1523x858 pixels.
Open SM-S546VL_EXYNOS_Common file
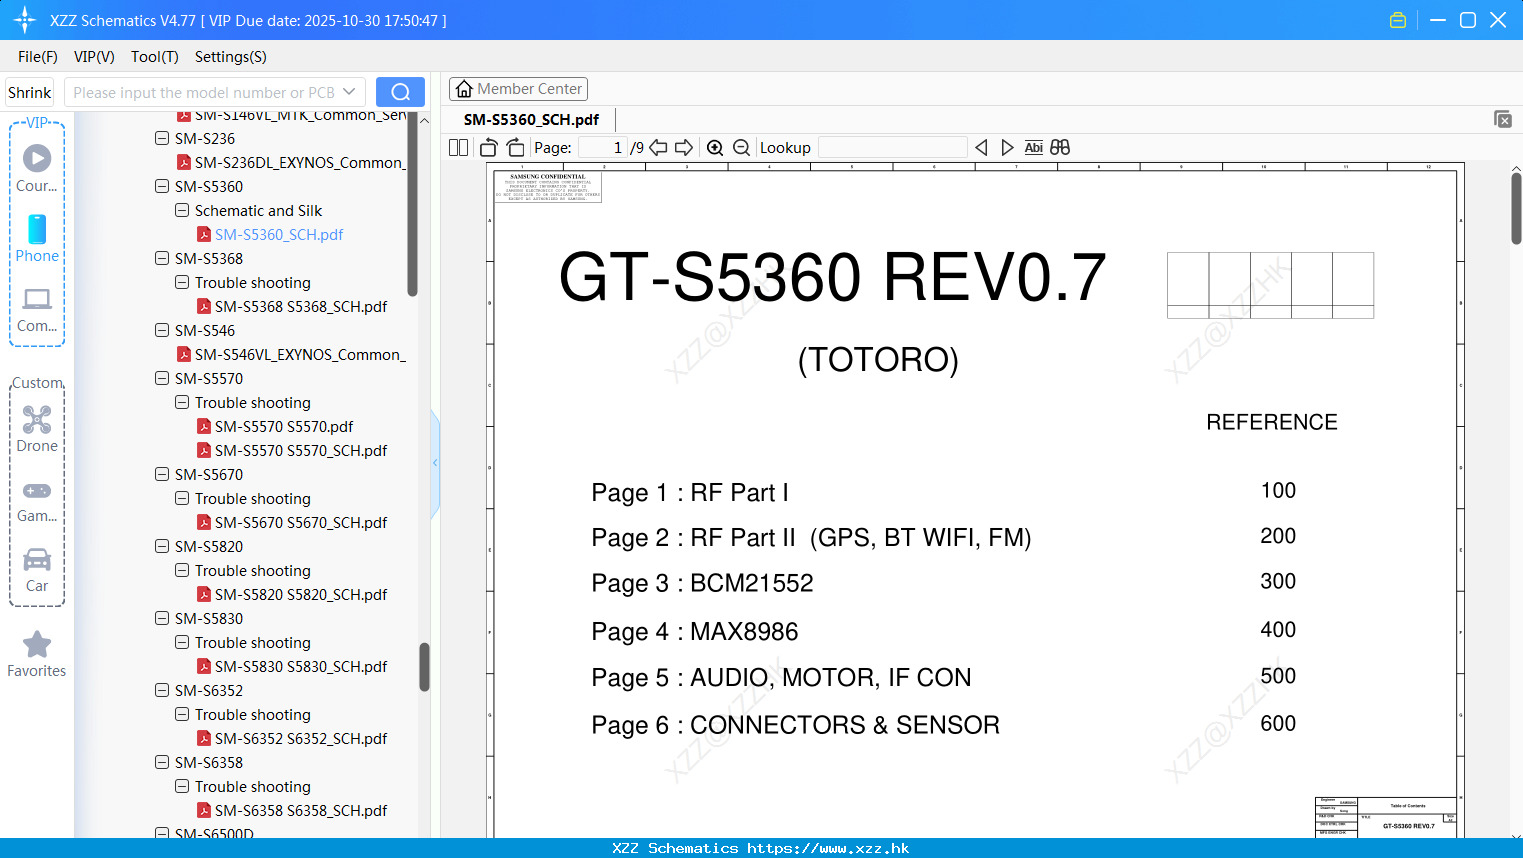pyautogui.click(x=300, y=354)
